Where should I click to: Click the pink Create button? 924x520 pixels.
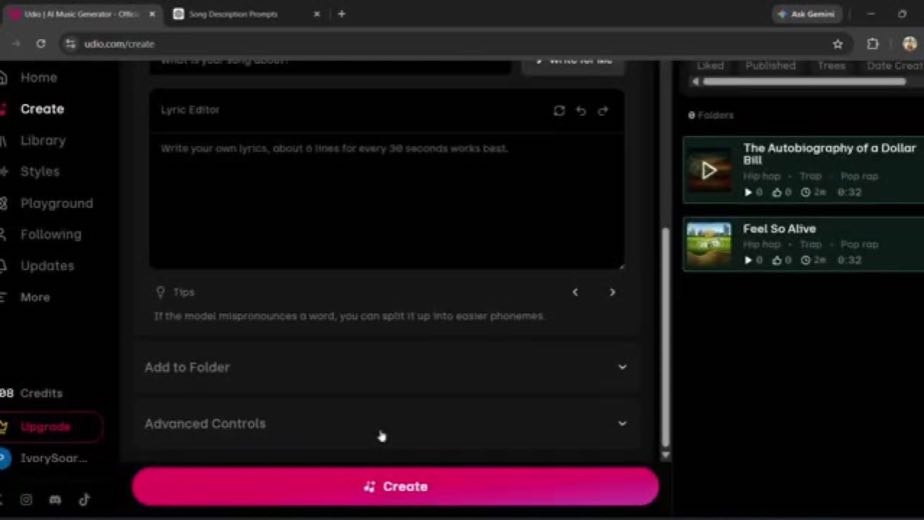pos(395,486)
